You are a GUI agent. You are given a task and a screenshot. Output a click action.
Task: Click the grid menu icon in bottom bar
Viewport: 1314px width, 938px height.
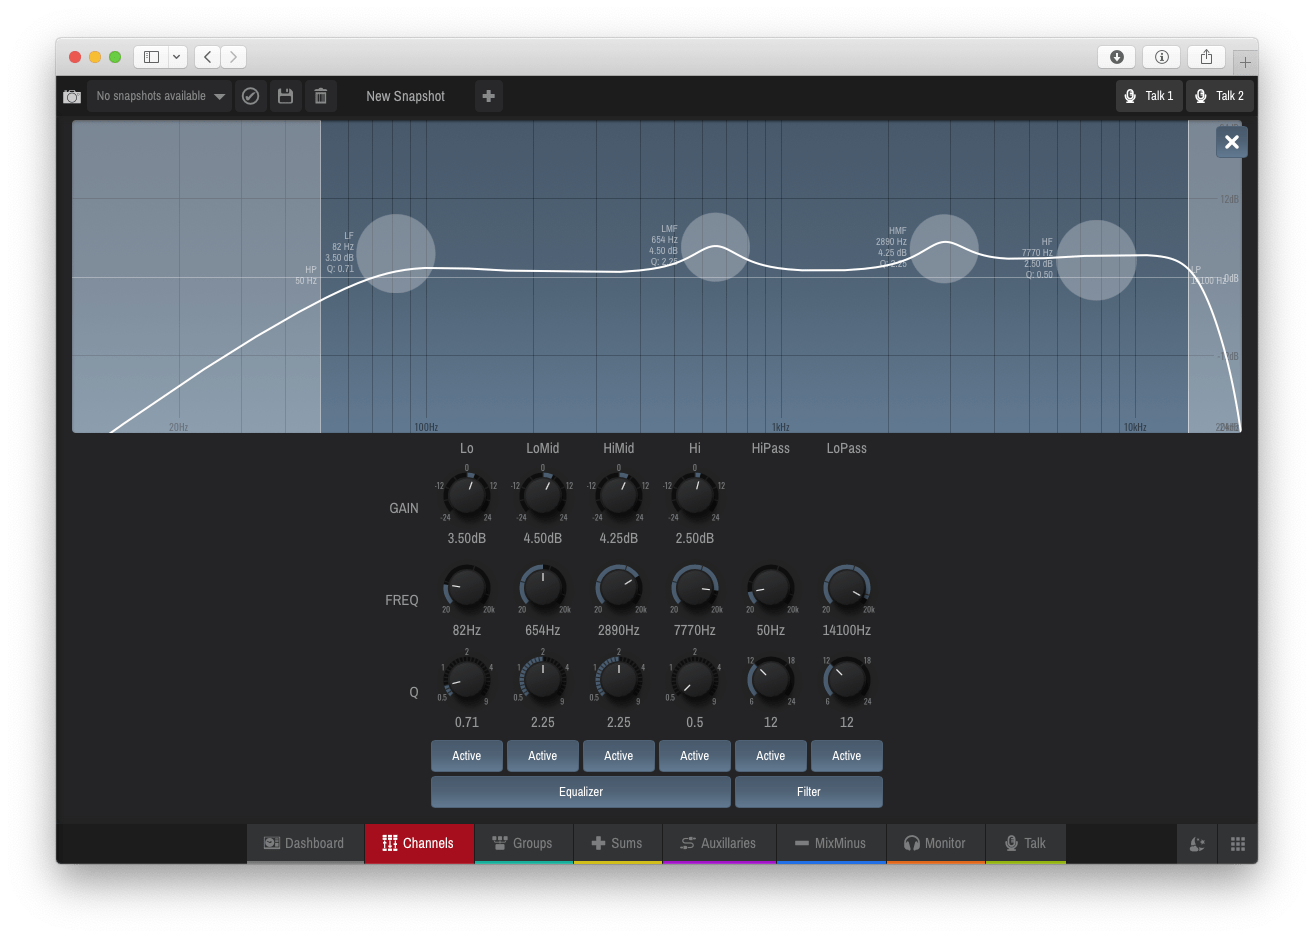pyautogui.click(x=1238, y=844)
